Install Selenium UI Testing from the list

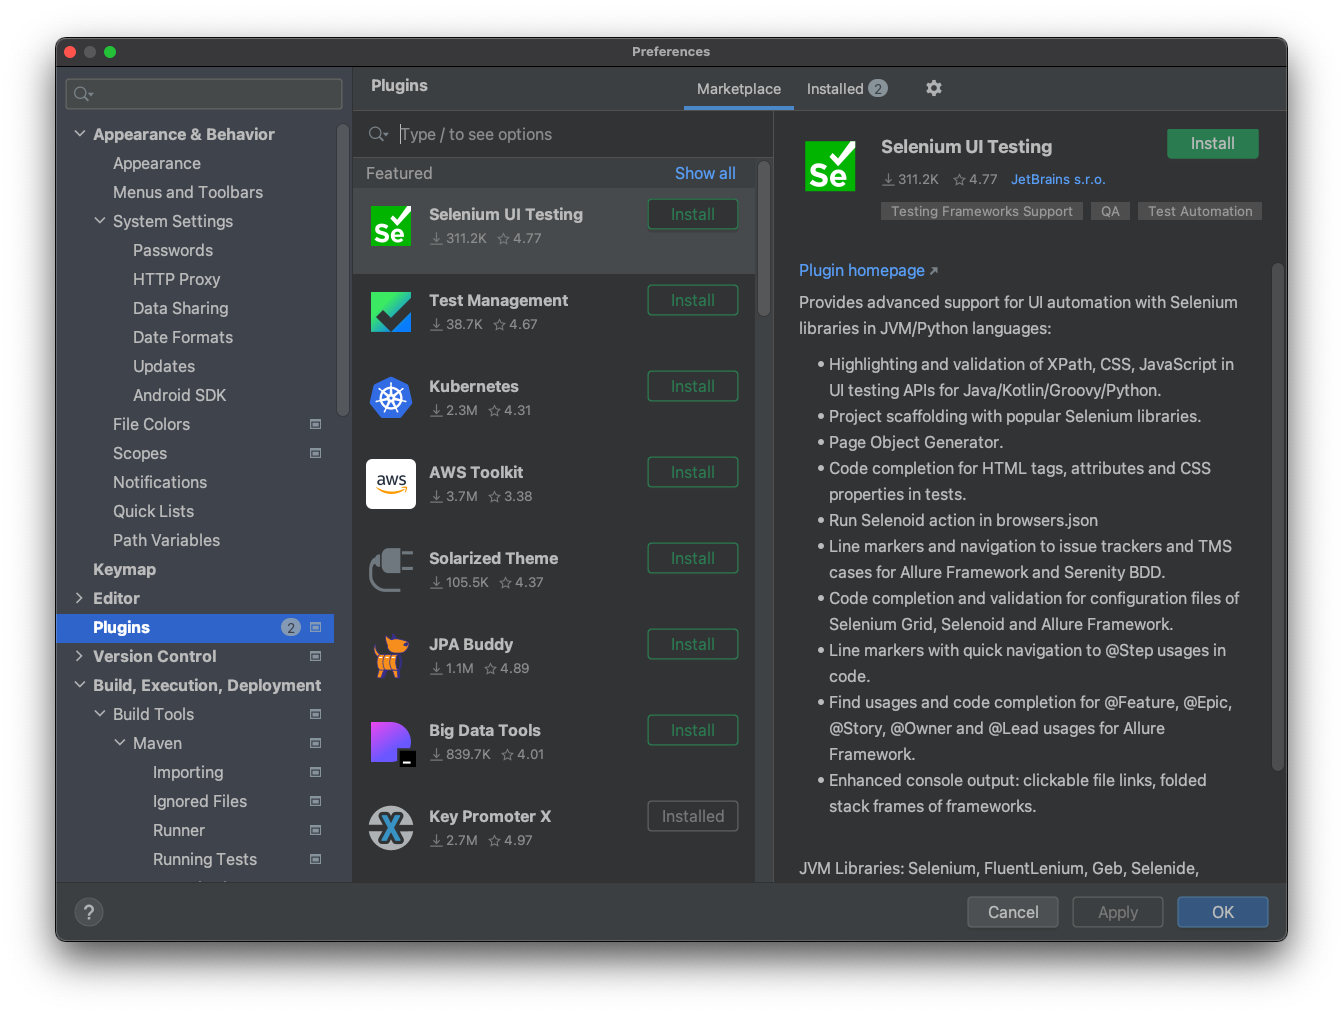click(693, 214)
